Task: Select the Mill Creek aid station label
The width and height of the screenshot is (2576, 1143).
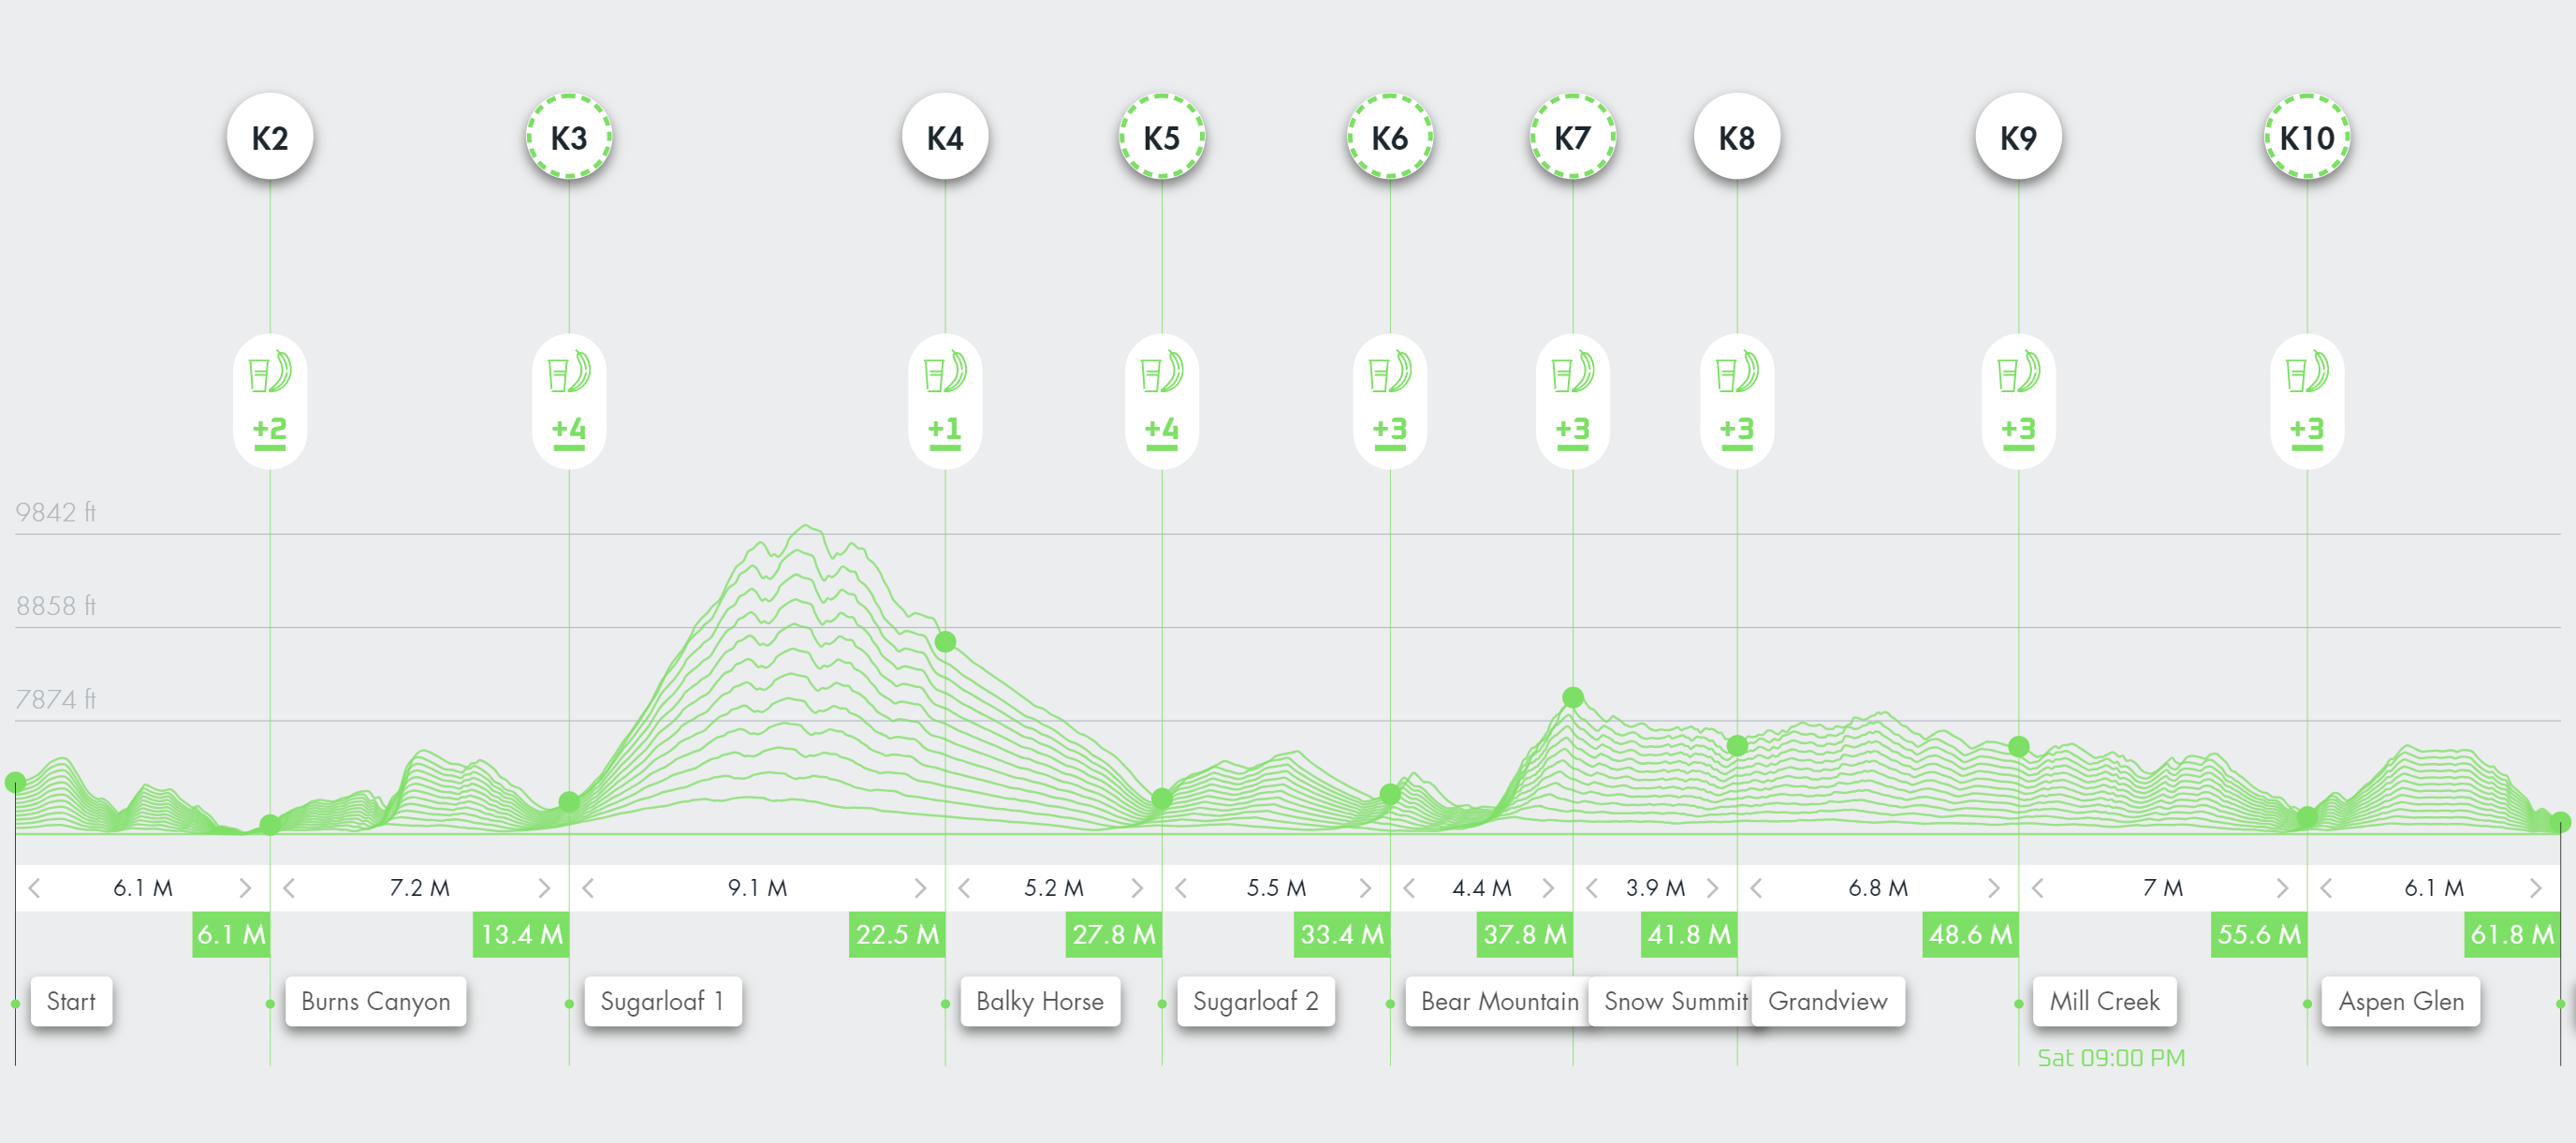Action: pos(2105,1002)
